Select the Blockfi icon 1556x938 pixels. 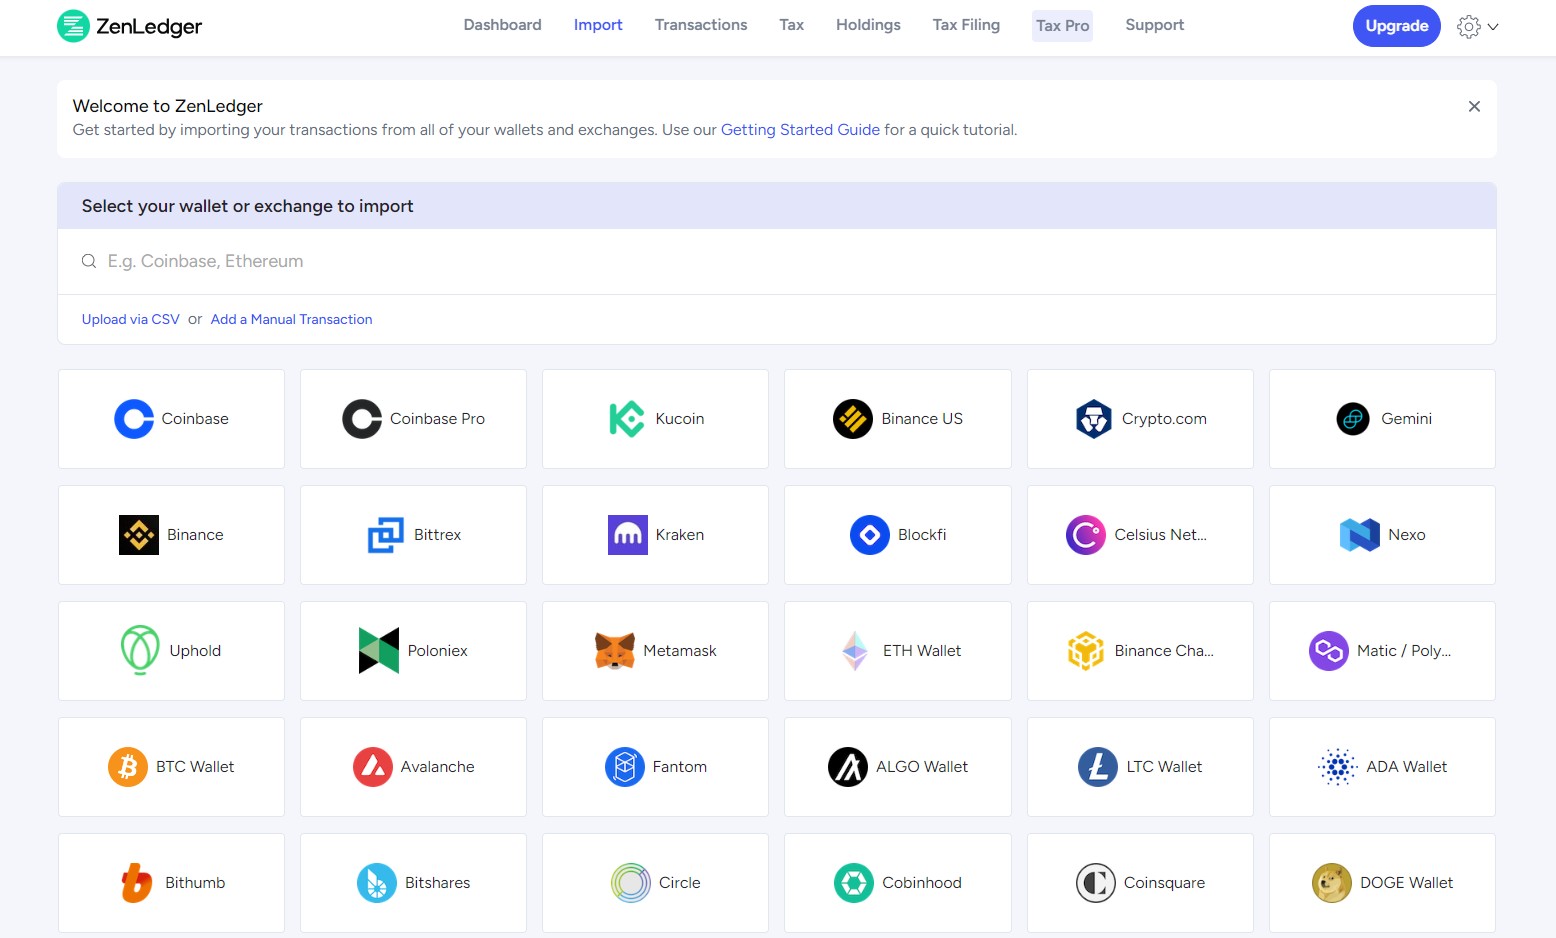[870, 535]
